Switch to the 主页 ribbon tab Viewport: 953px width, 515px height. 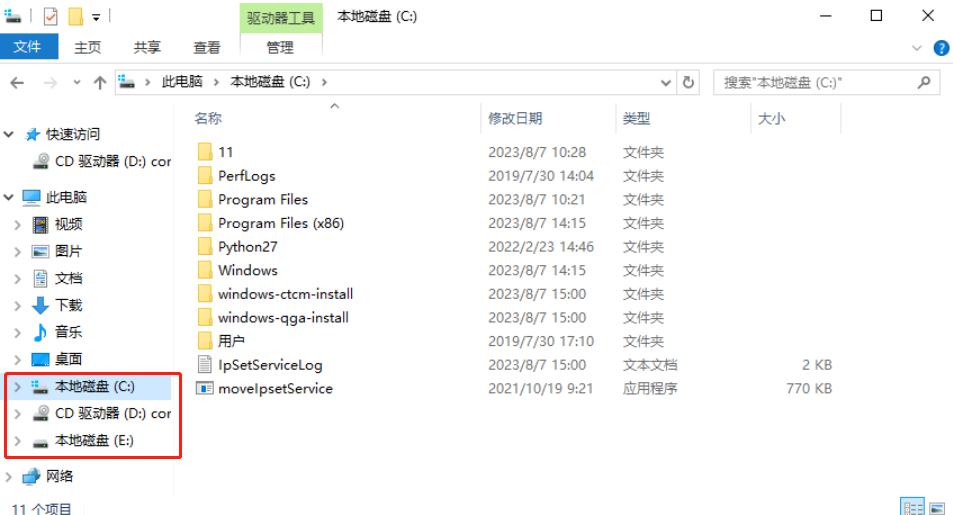point(88,47)
